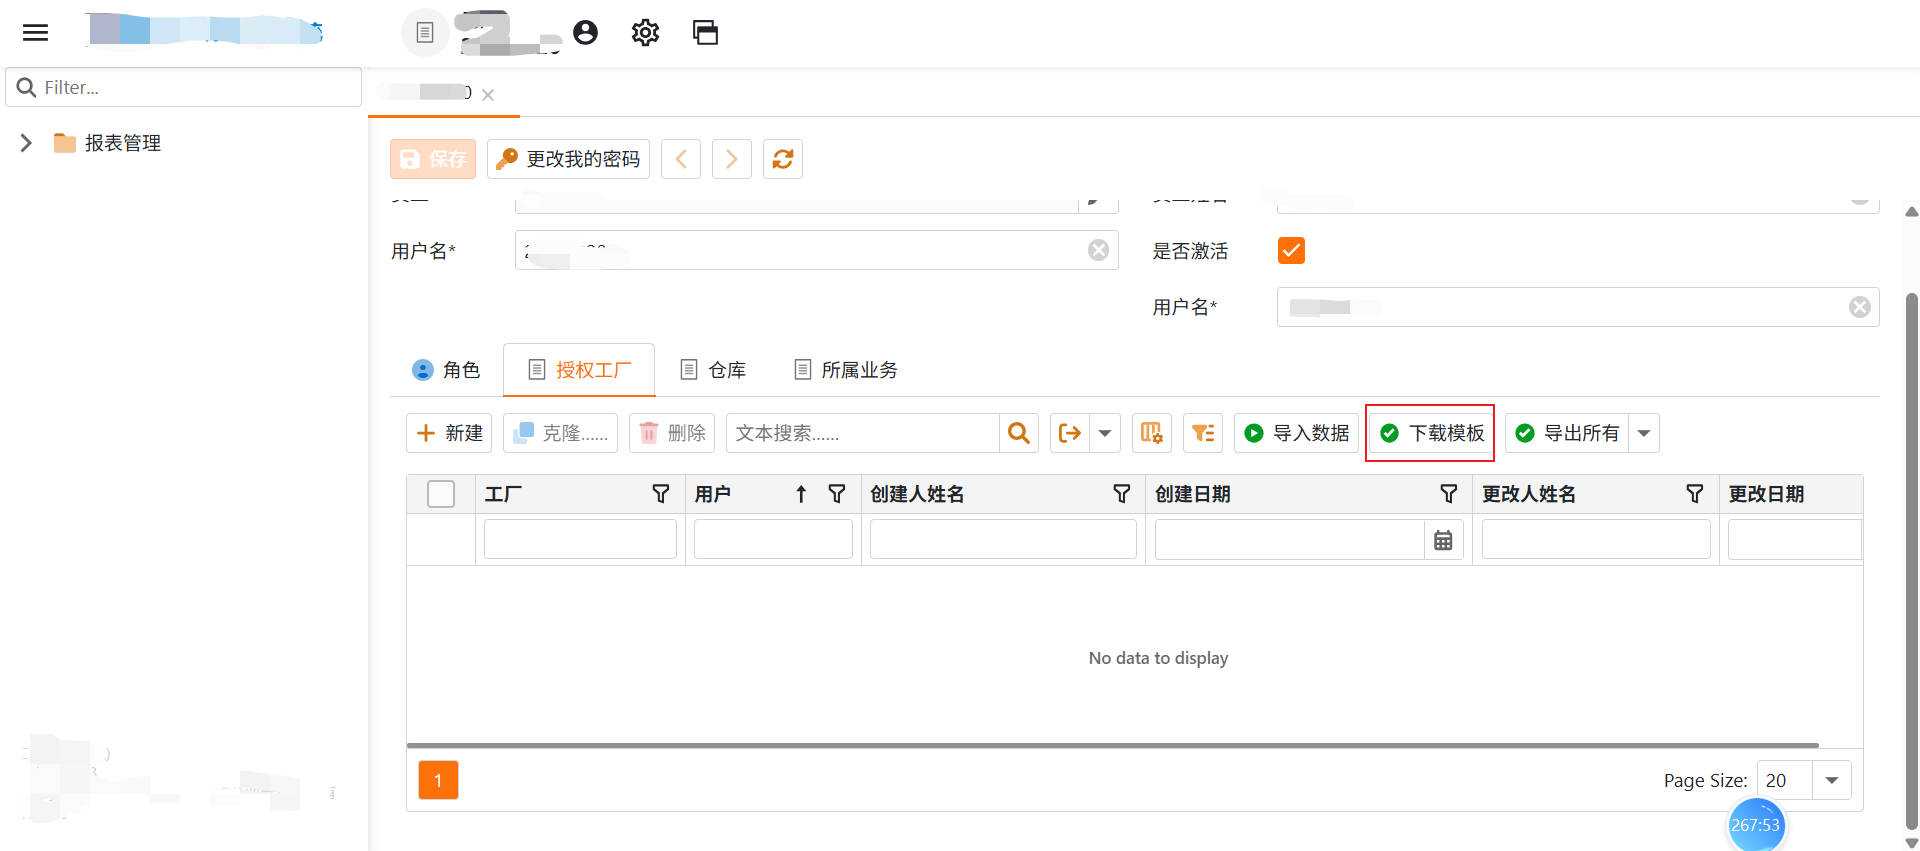1920x851 pixels.
Task: Click the orange refresh icon
Action: pyautogui.click(x=783, y=159)
